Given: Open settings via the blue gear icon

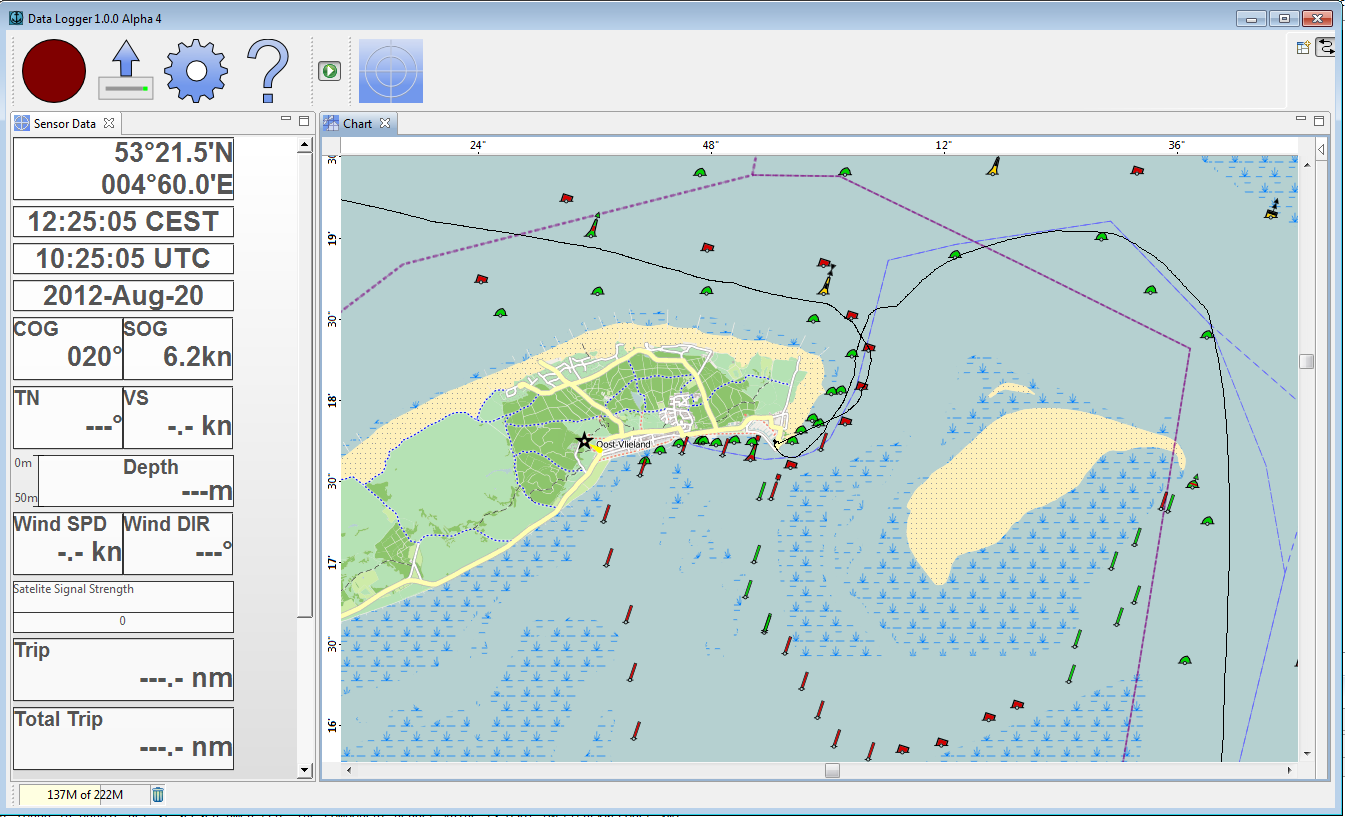Looking at the screenshot, I should (196, 71).
